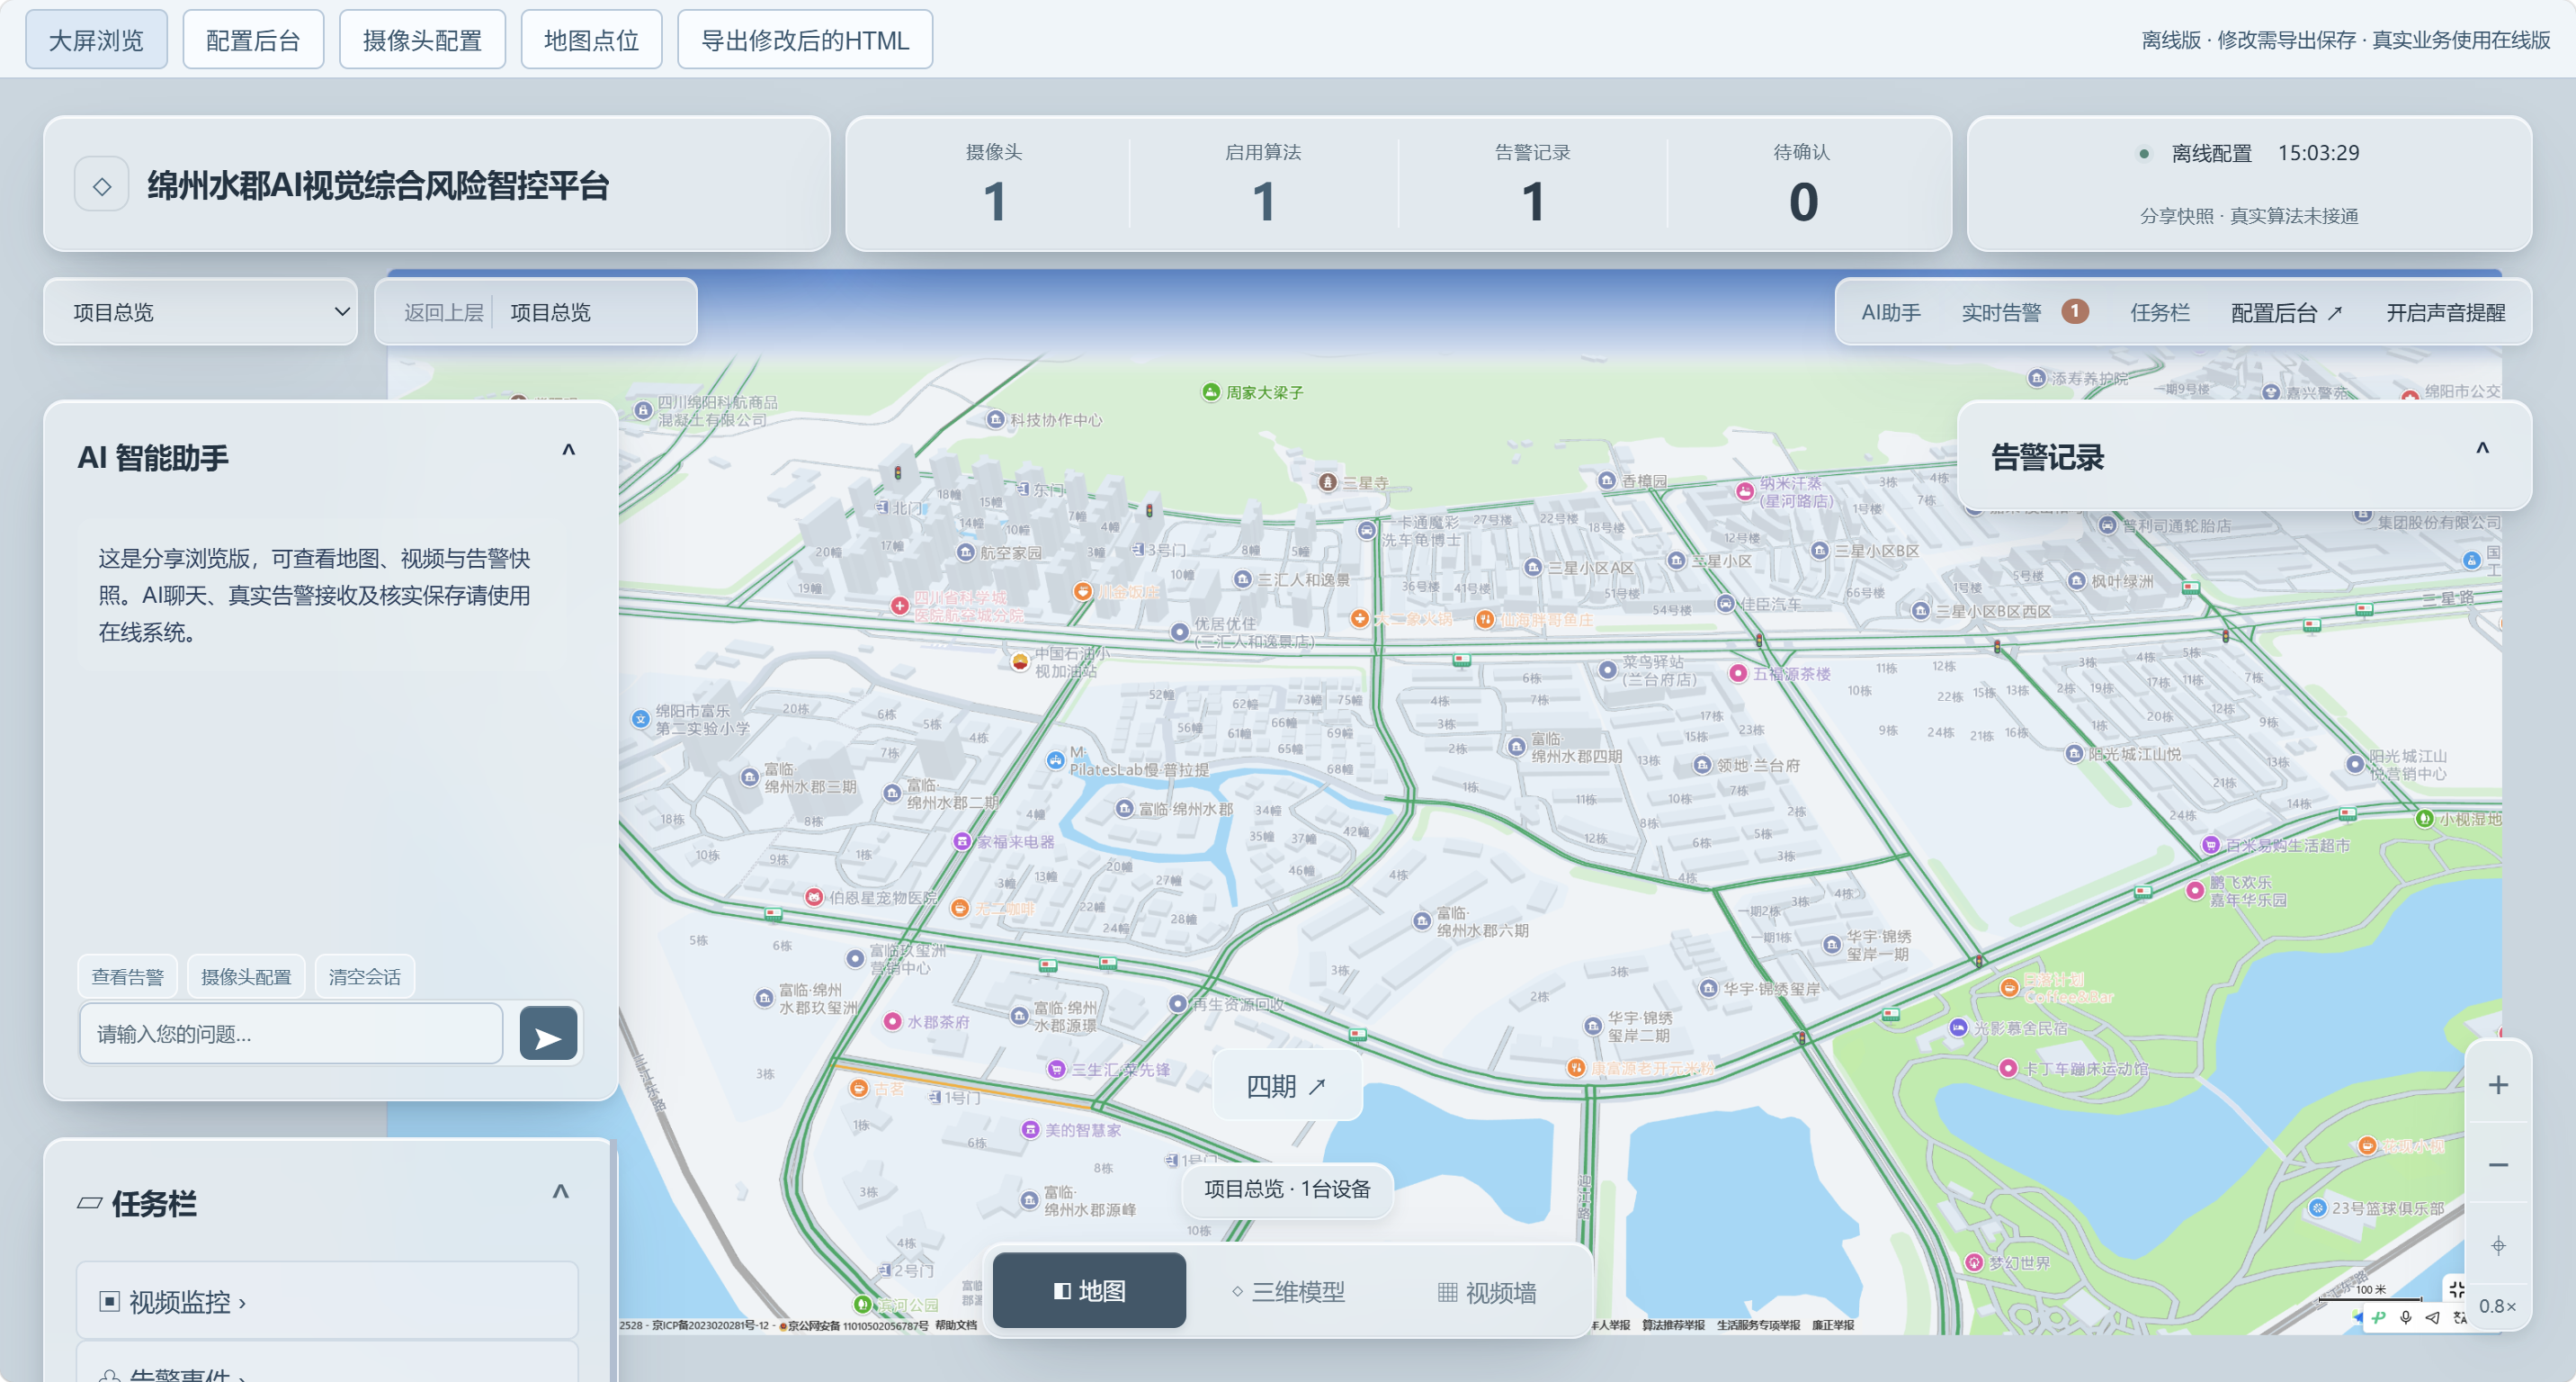Click the shrink-arrows icon at the map corner

[2456, 1289]
